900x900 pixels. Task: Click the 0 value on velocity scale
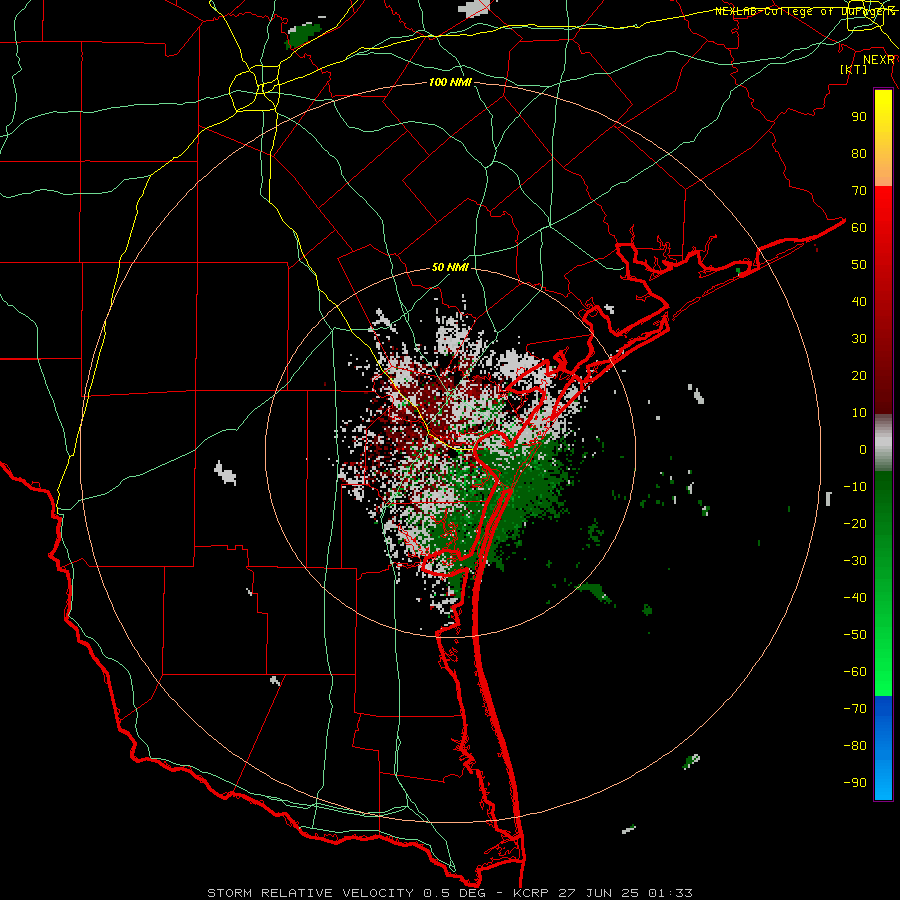tap(863, 449)
